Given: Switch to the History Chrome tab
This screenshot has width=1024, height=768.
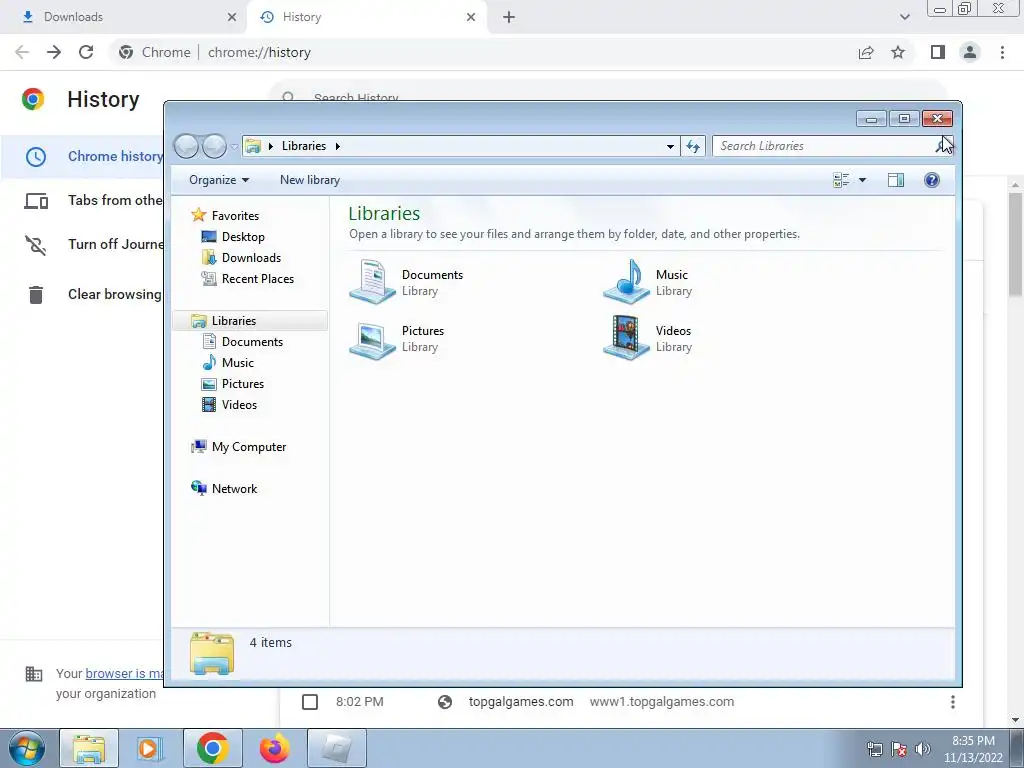Looking at the screenshot, I should pyautogui.click(x=366, y=17).
